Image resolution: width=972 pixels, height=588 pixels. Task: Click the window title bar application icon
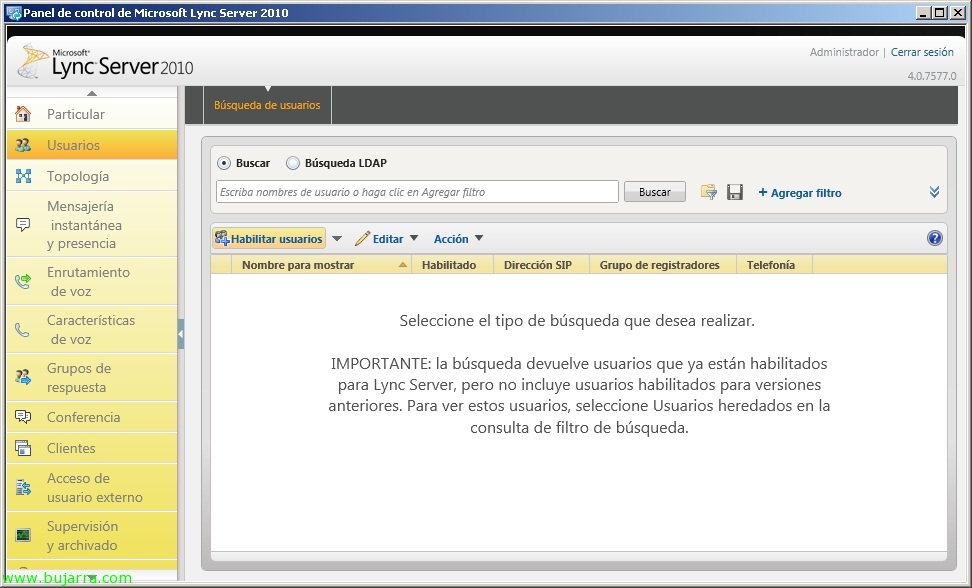point(13,12)
